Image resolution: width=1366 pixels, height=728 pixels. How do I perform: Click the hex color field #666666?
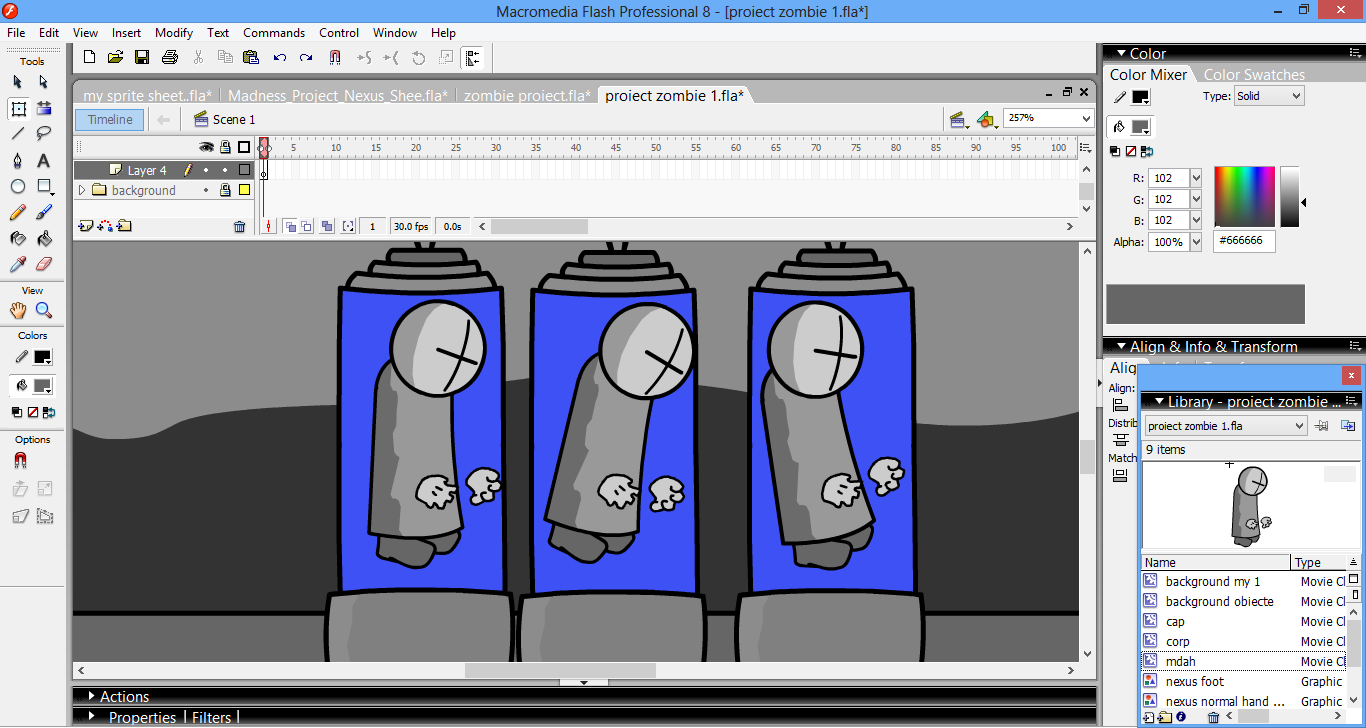[1245, 241]
